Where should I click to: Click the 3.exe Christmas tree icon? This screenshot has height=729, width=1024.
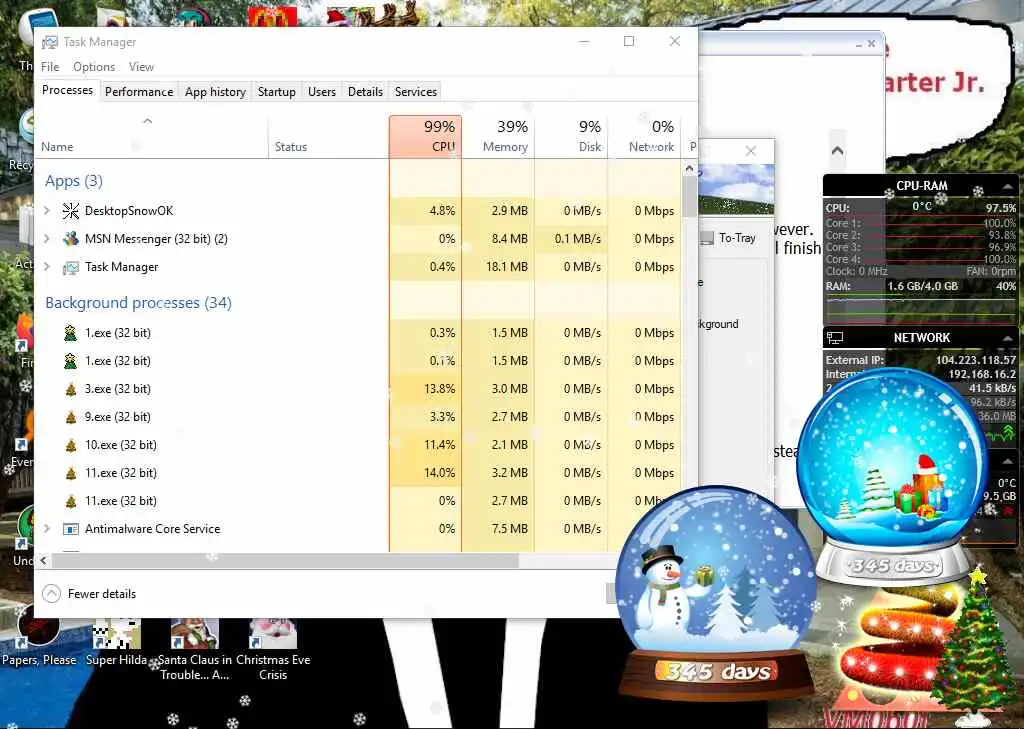pyautogui.click(x=71, y=389)
